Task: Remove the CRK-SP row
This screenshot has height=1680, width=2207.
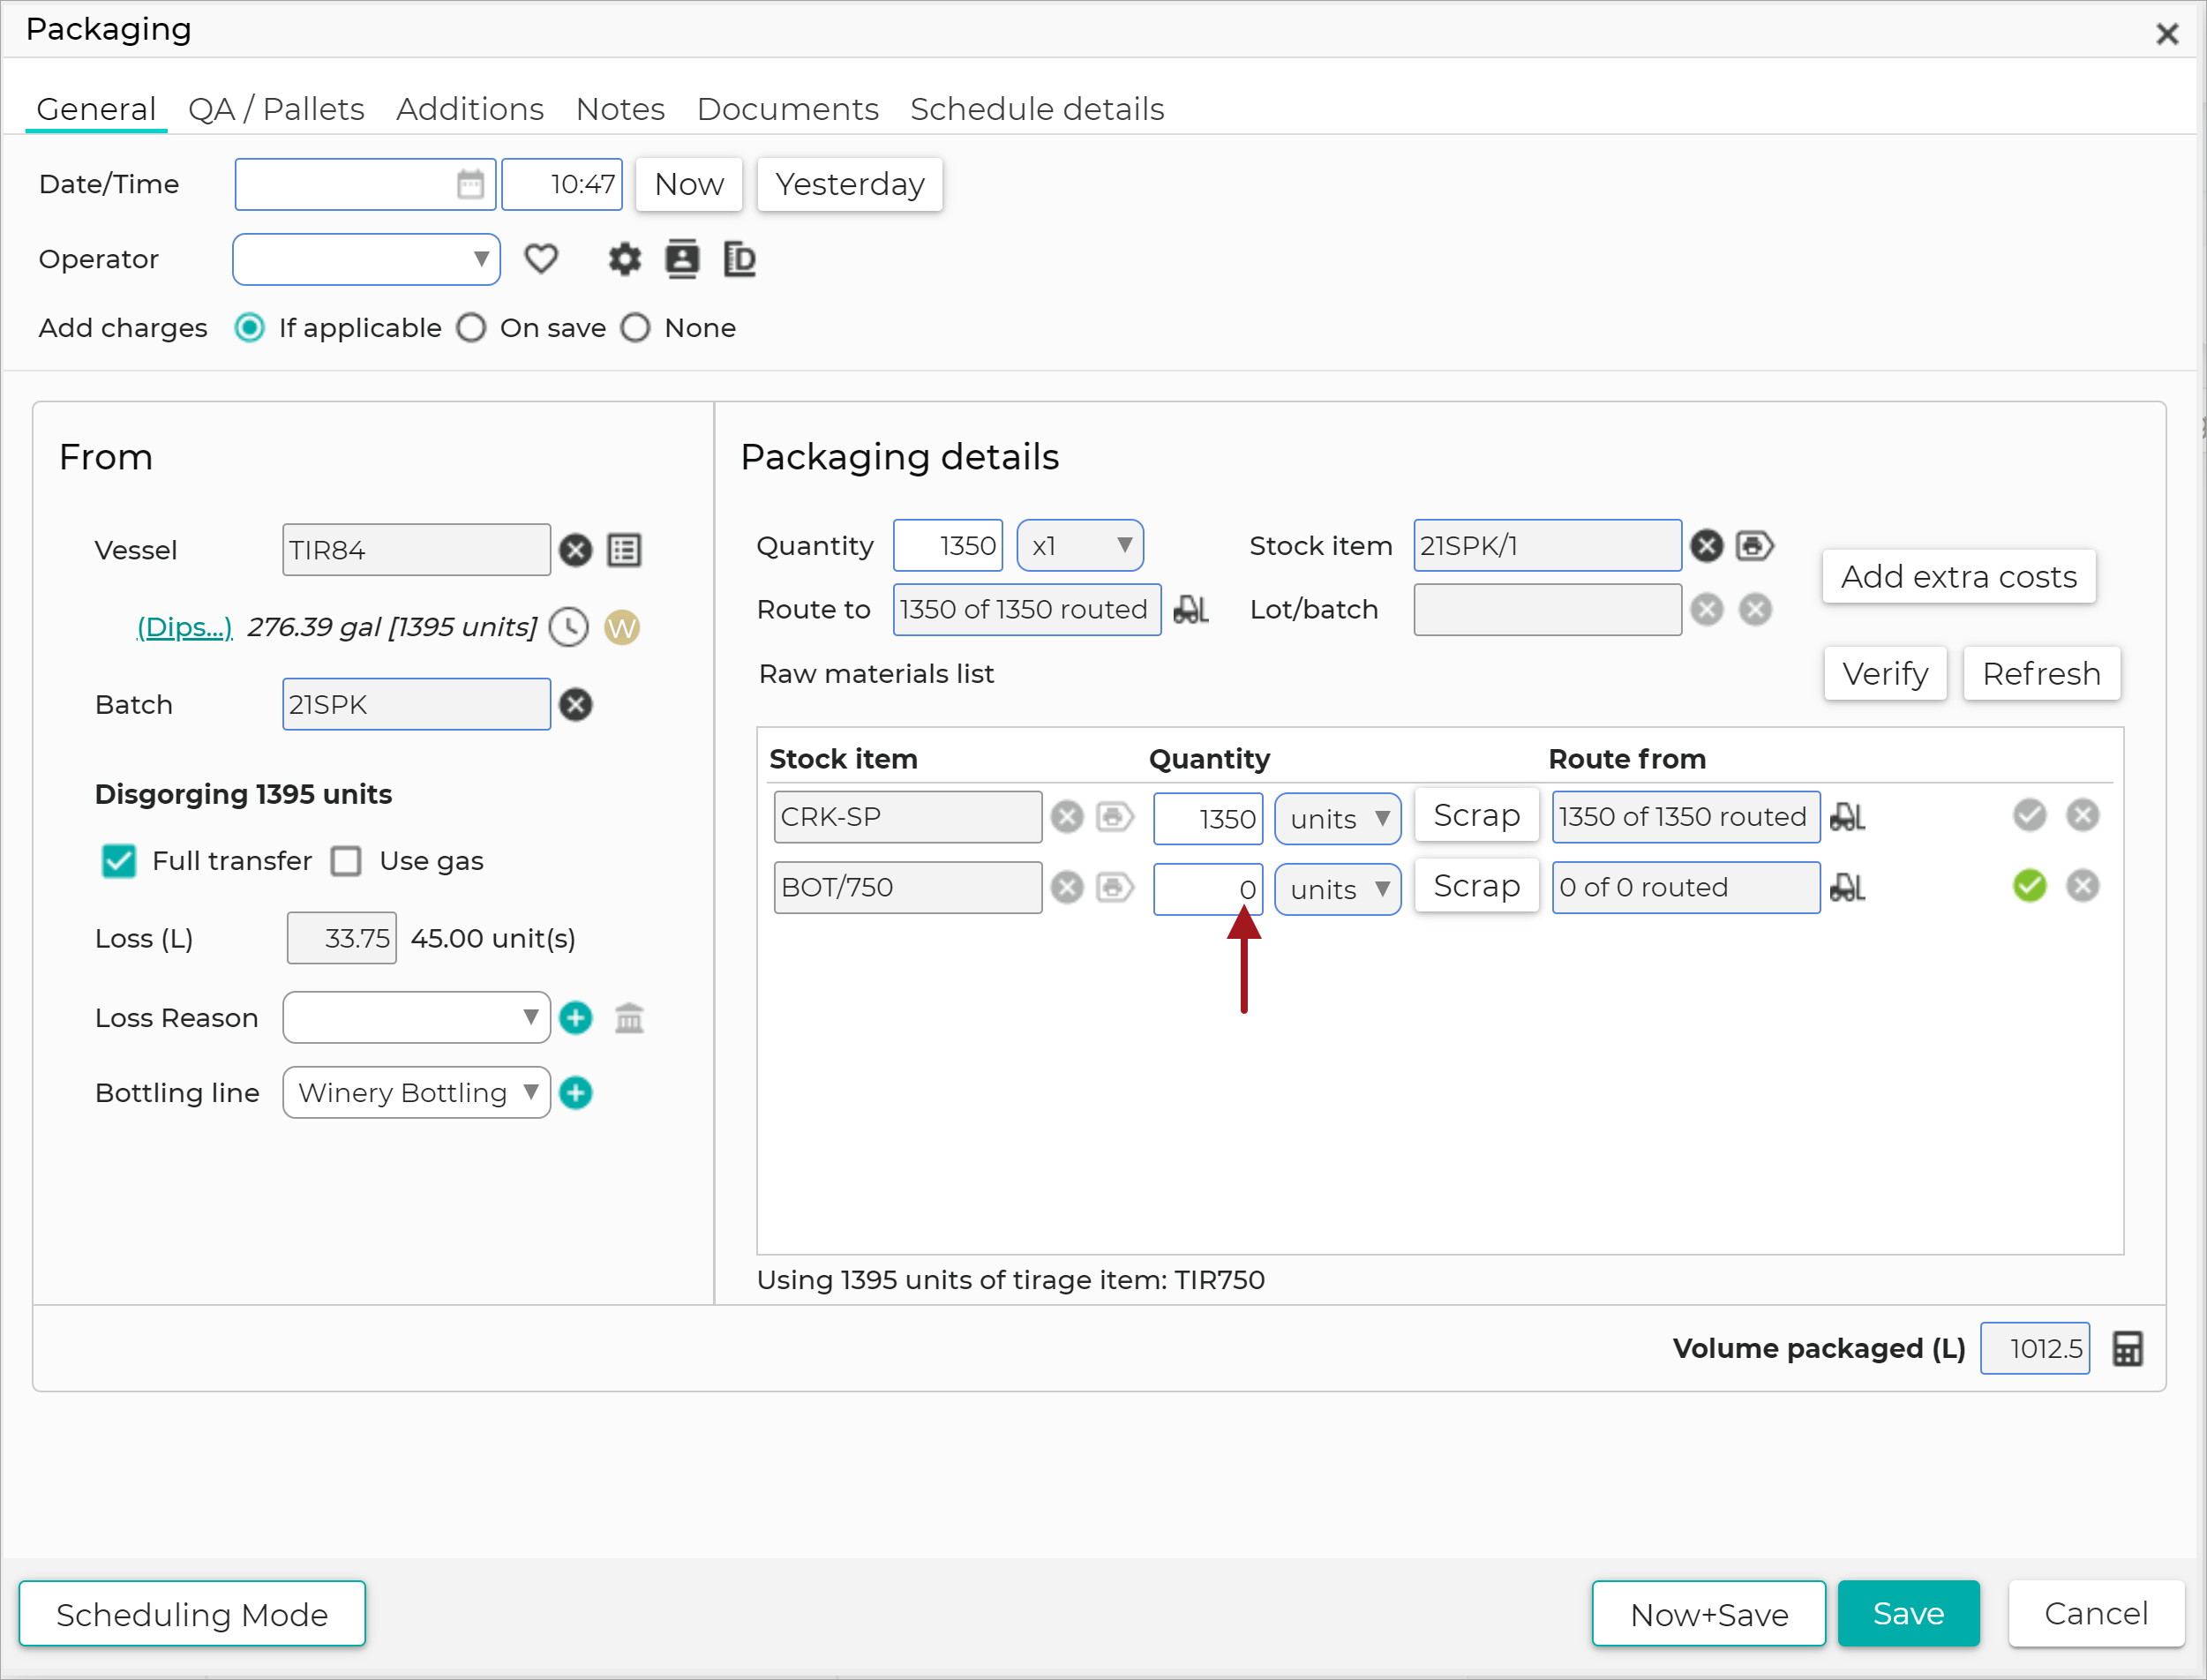Action: coord(2083,815)
